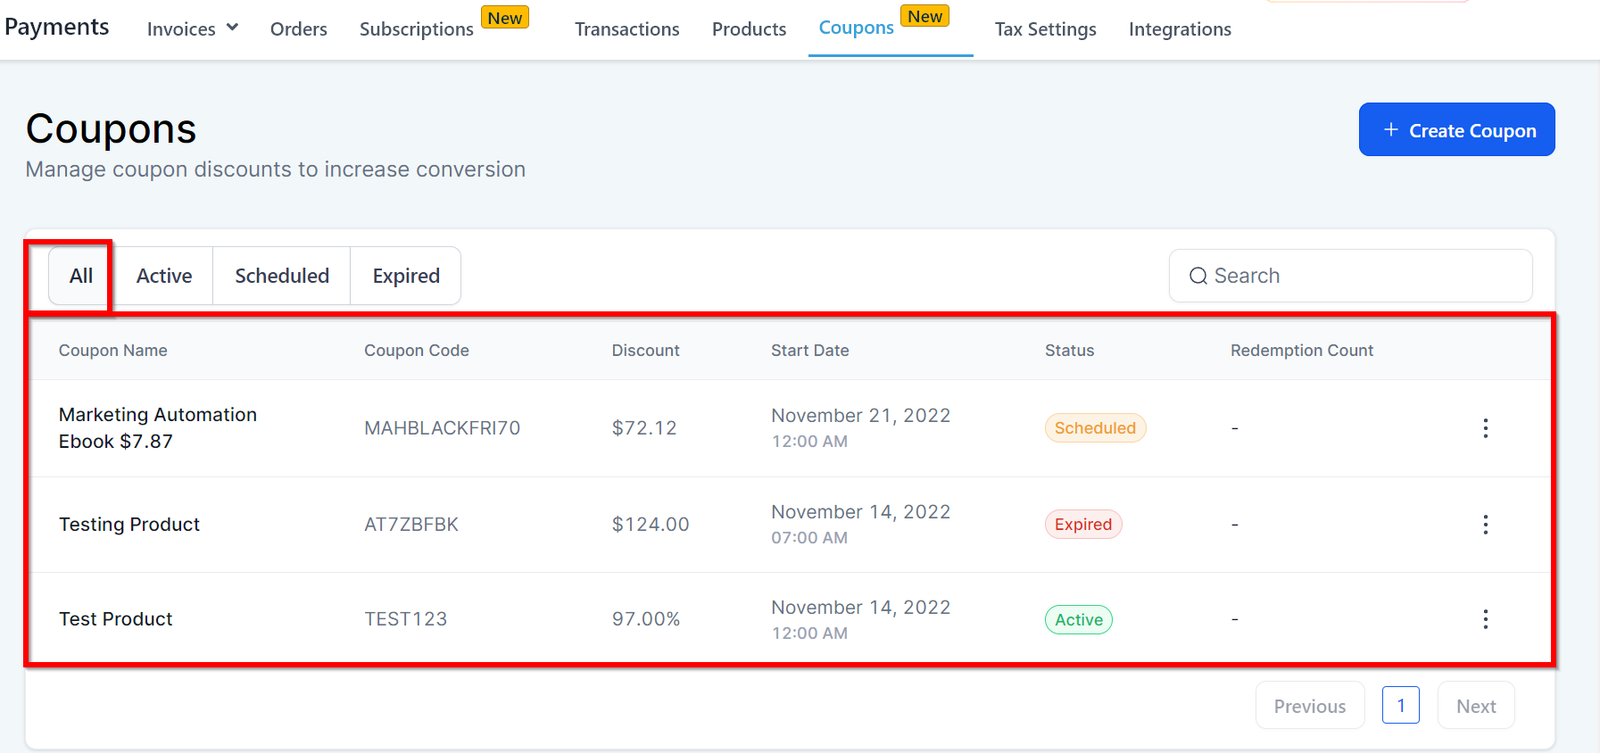Click the Previous page button
This screenshot has height=753, width=1600.
click(1309, 706)
